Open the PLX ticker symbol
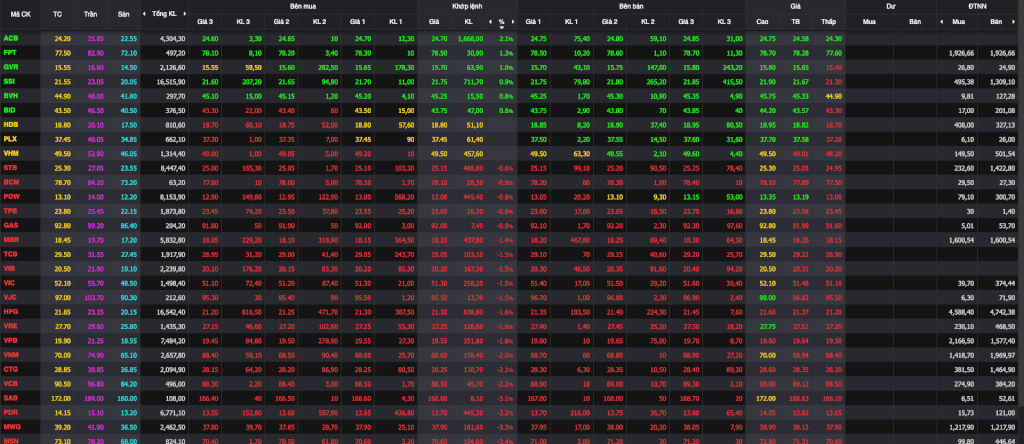Image resolution: width=1024 pixels, height=444 pixels. (x=10, y=138)
